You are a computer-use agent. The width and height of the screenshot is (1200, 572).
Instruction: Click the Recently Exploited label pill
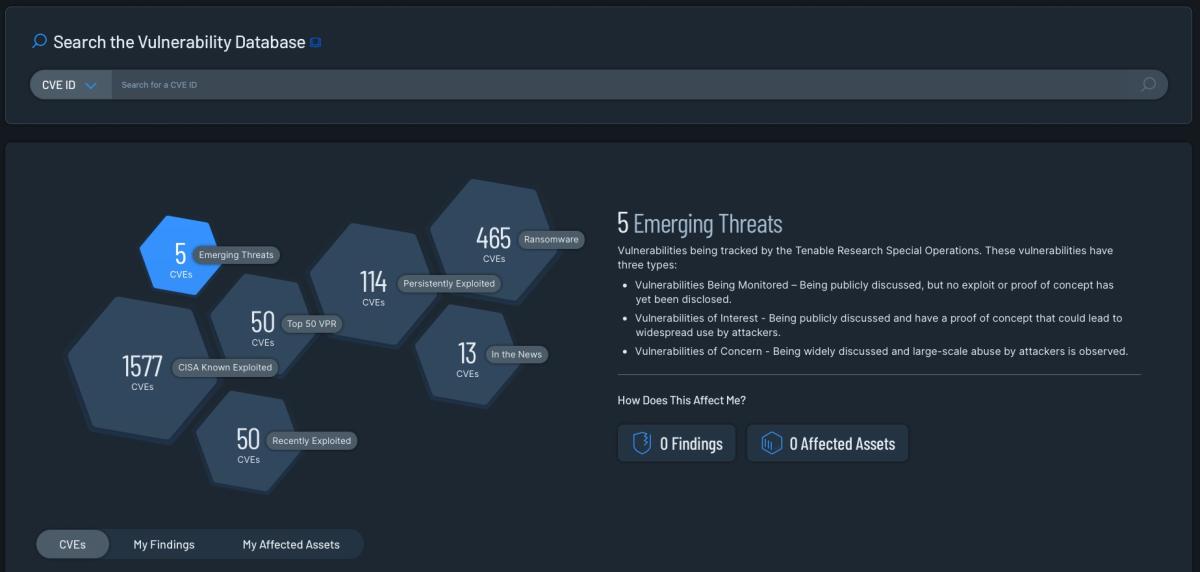(311, 441)
